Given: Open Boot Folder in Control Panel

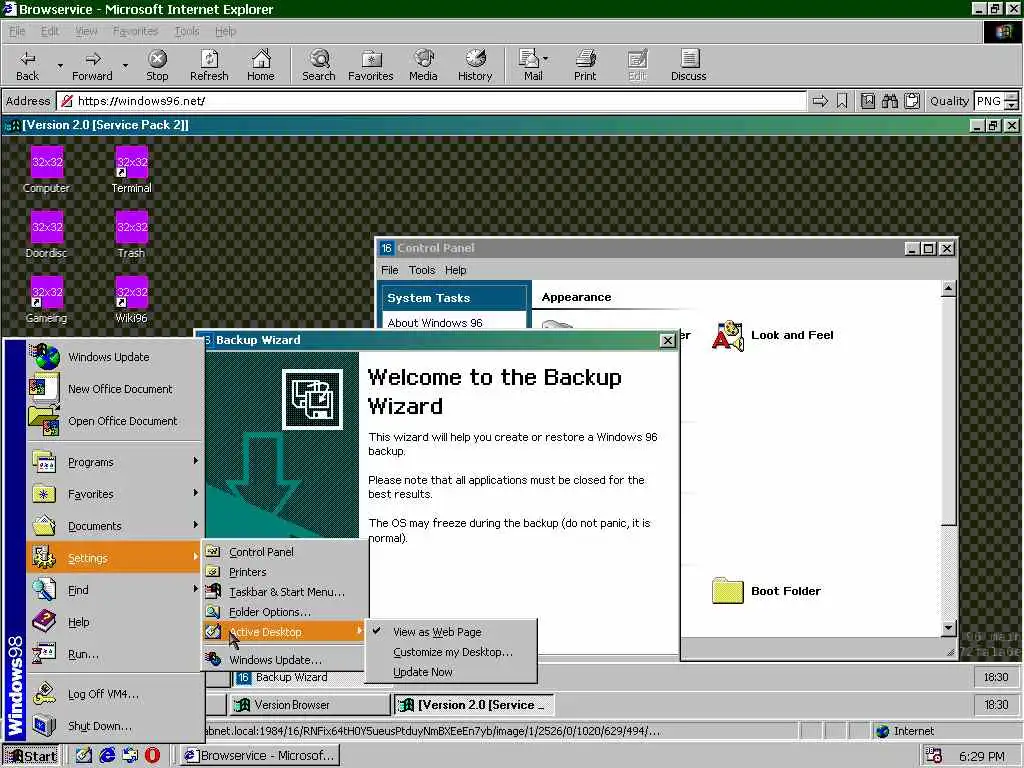Looking at the screenshot, I should (x=767, y=591).
